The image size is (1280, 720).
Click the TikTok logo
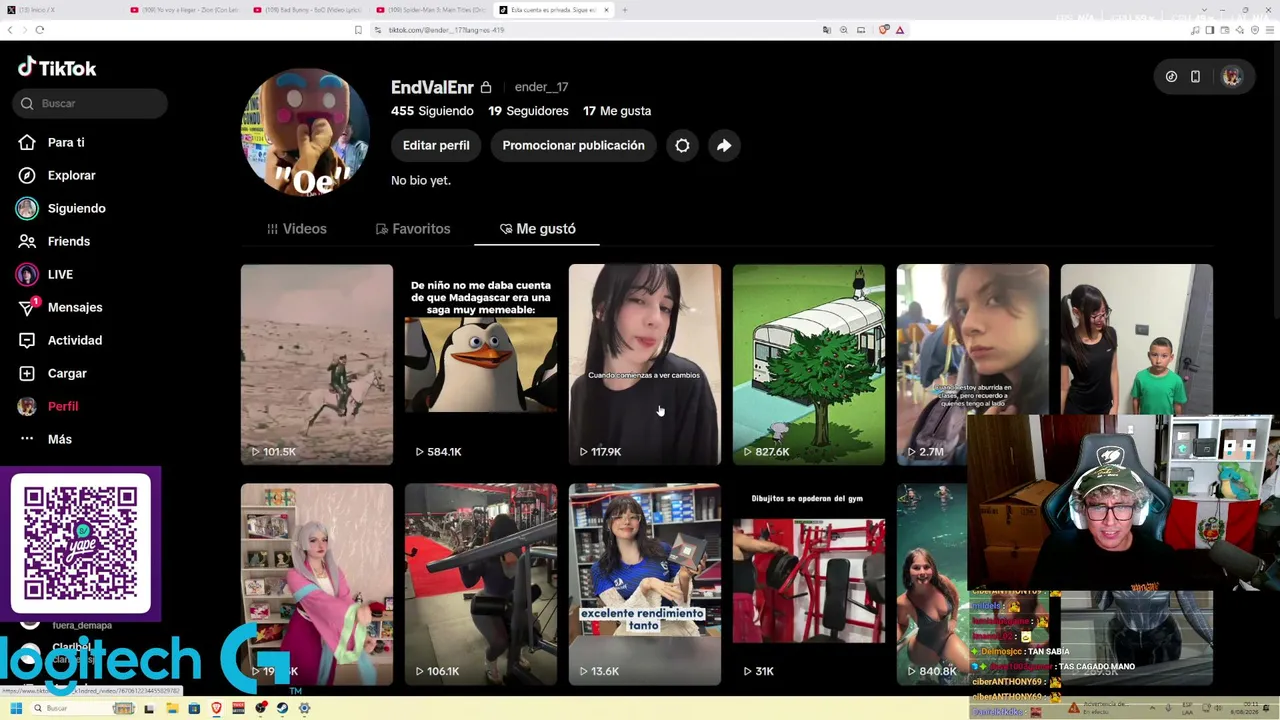click(x=57, y=68)
